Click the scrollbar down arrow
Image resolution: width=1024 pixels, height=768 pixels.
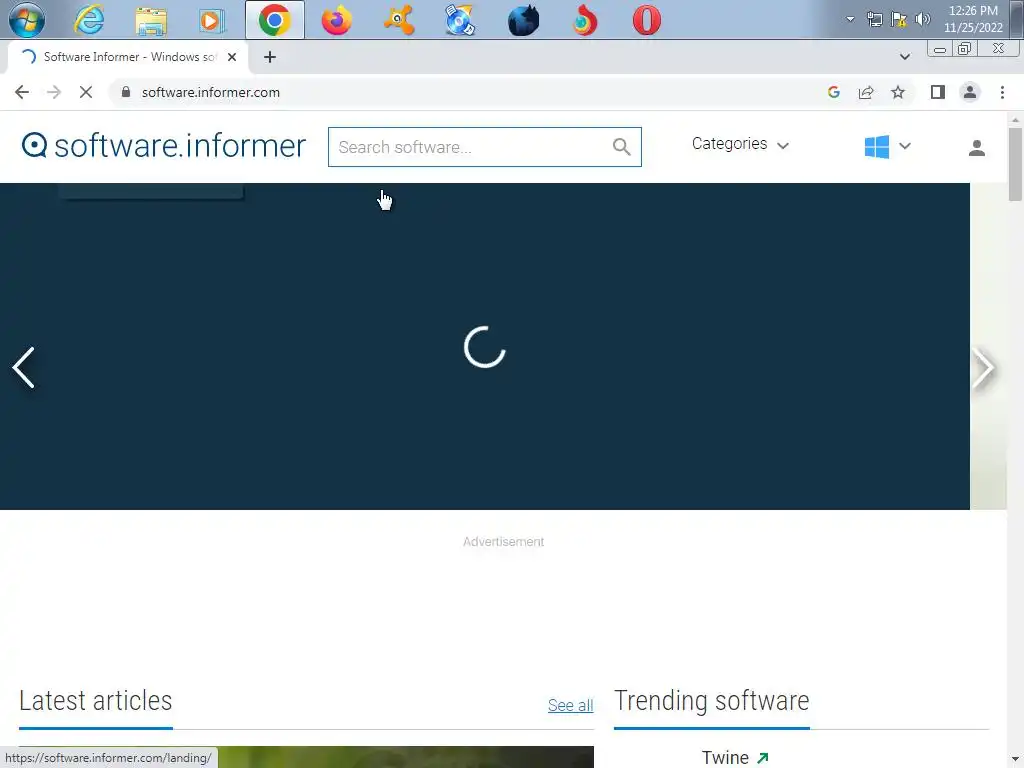pyautogui.click(x=1015, y=761)
